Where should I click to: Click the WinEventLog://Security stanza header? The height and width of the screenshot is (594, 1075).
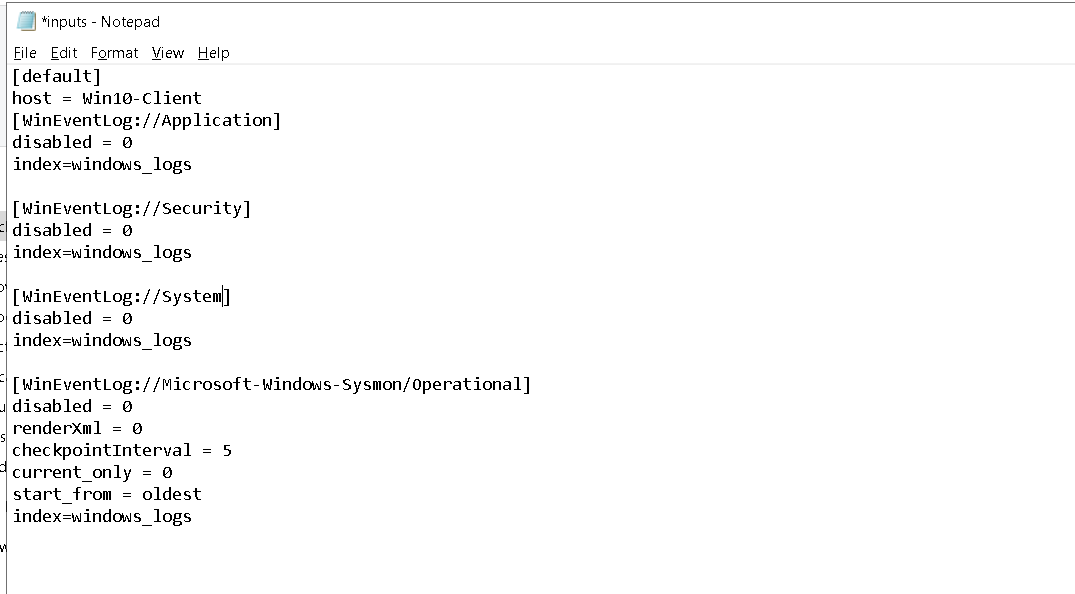click(x=132, y=208)
